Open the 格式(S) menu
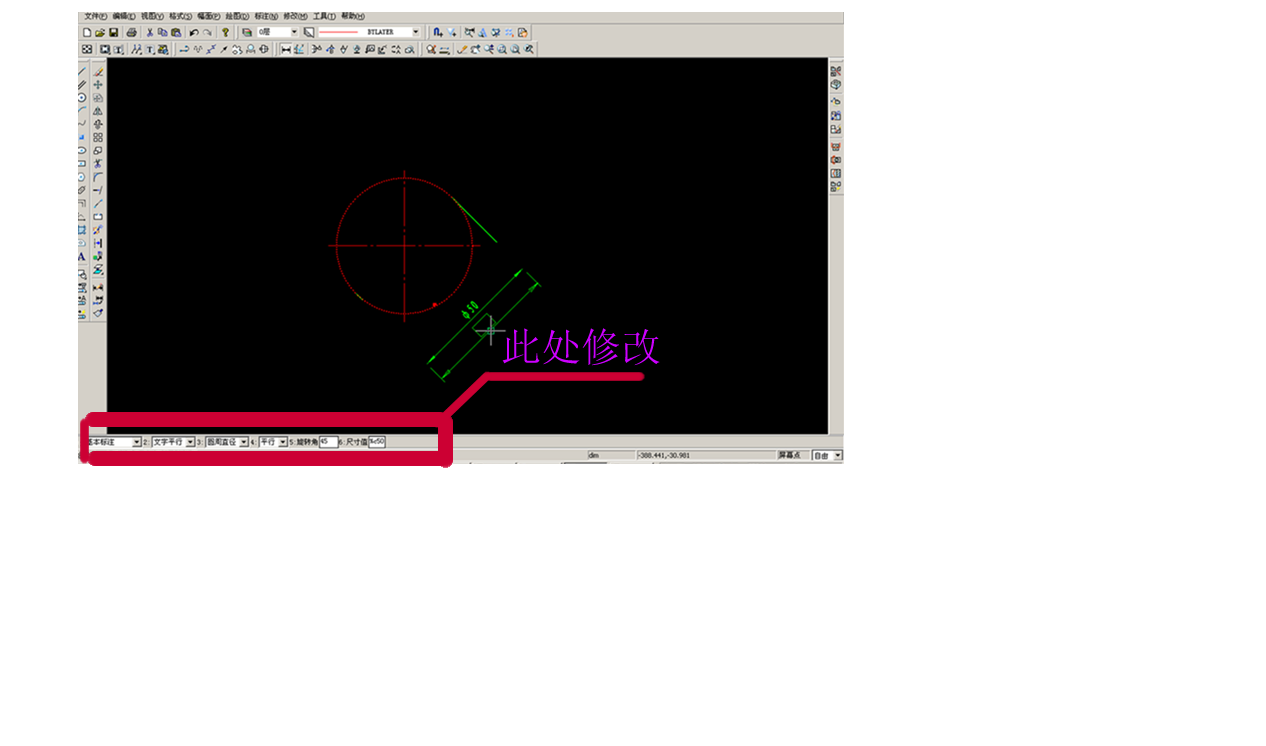 [x=180, y=16]
